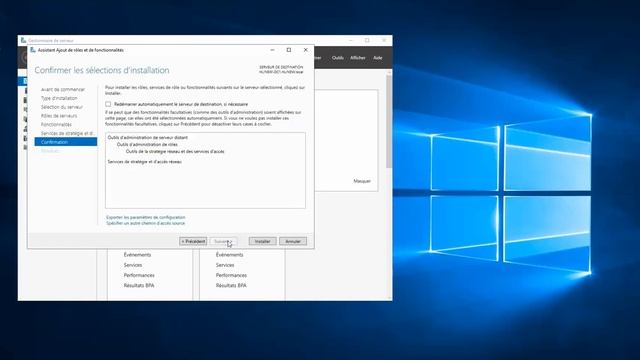Select the highlighted Confirmation wizard step

(x=66, y=142)
